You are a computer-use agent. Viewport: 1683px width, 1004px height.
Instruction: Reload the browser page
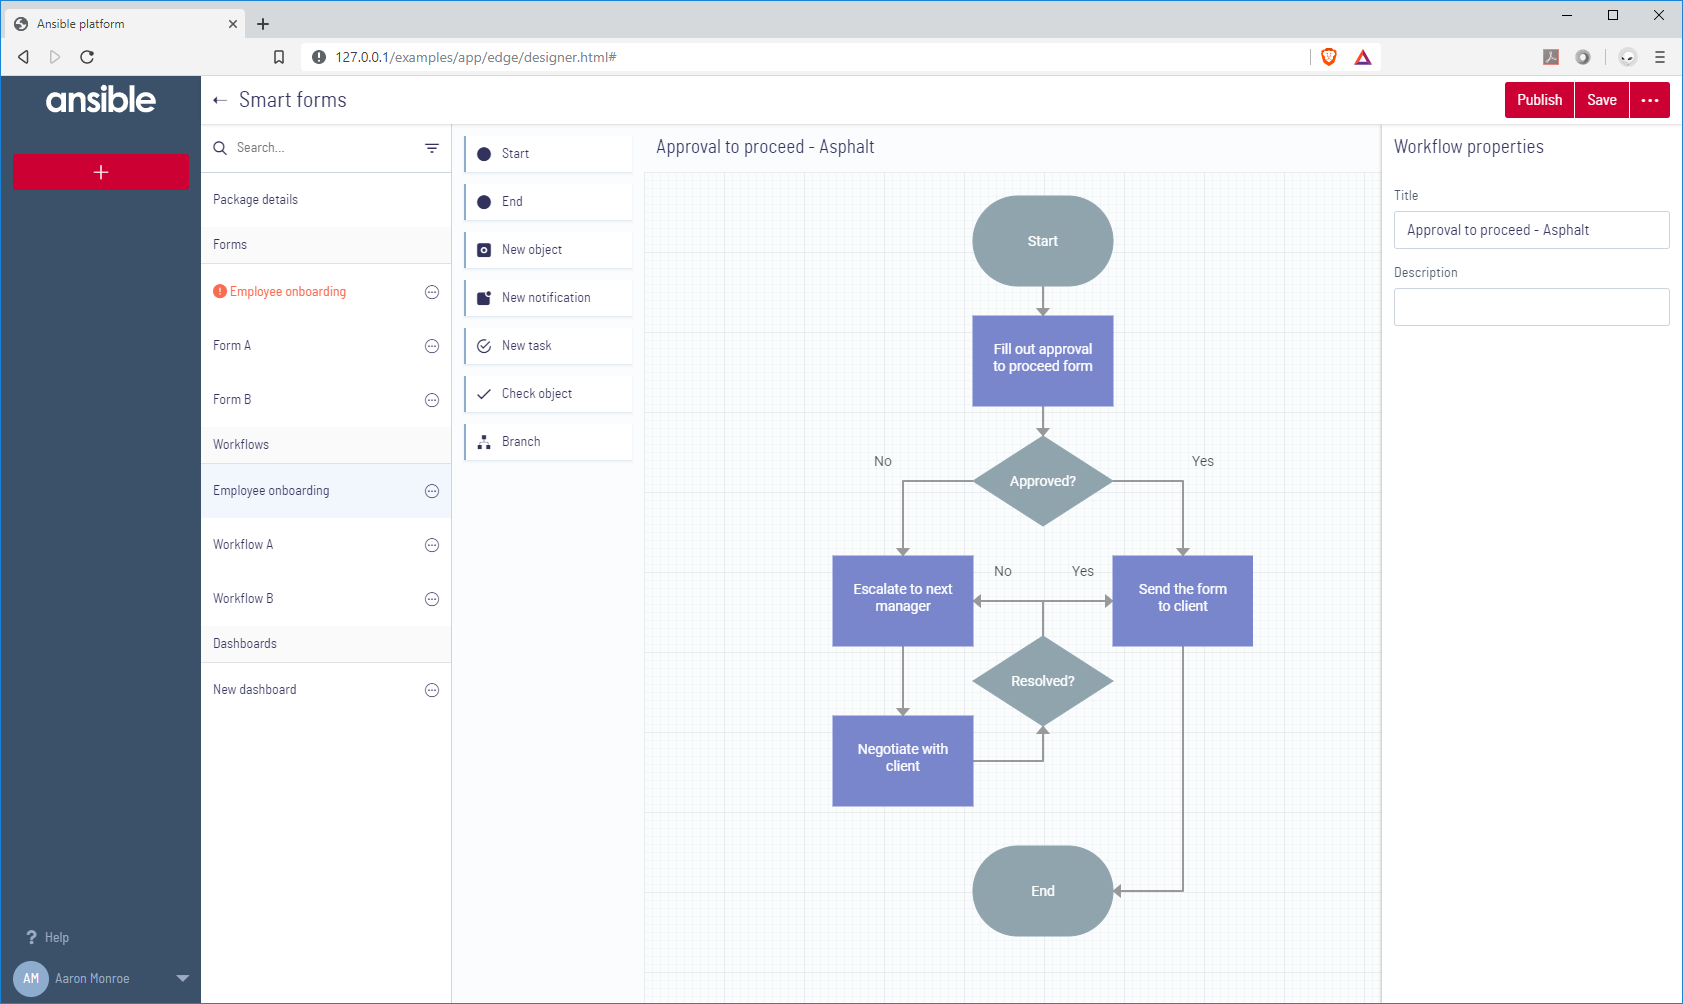(87, 57)
